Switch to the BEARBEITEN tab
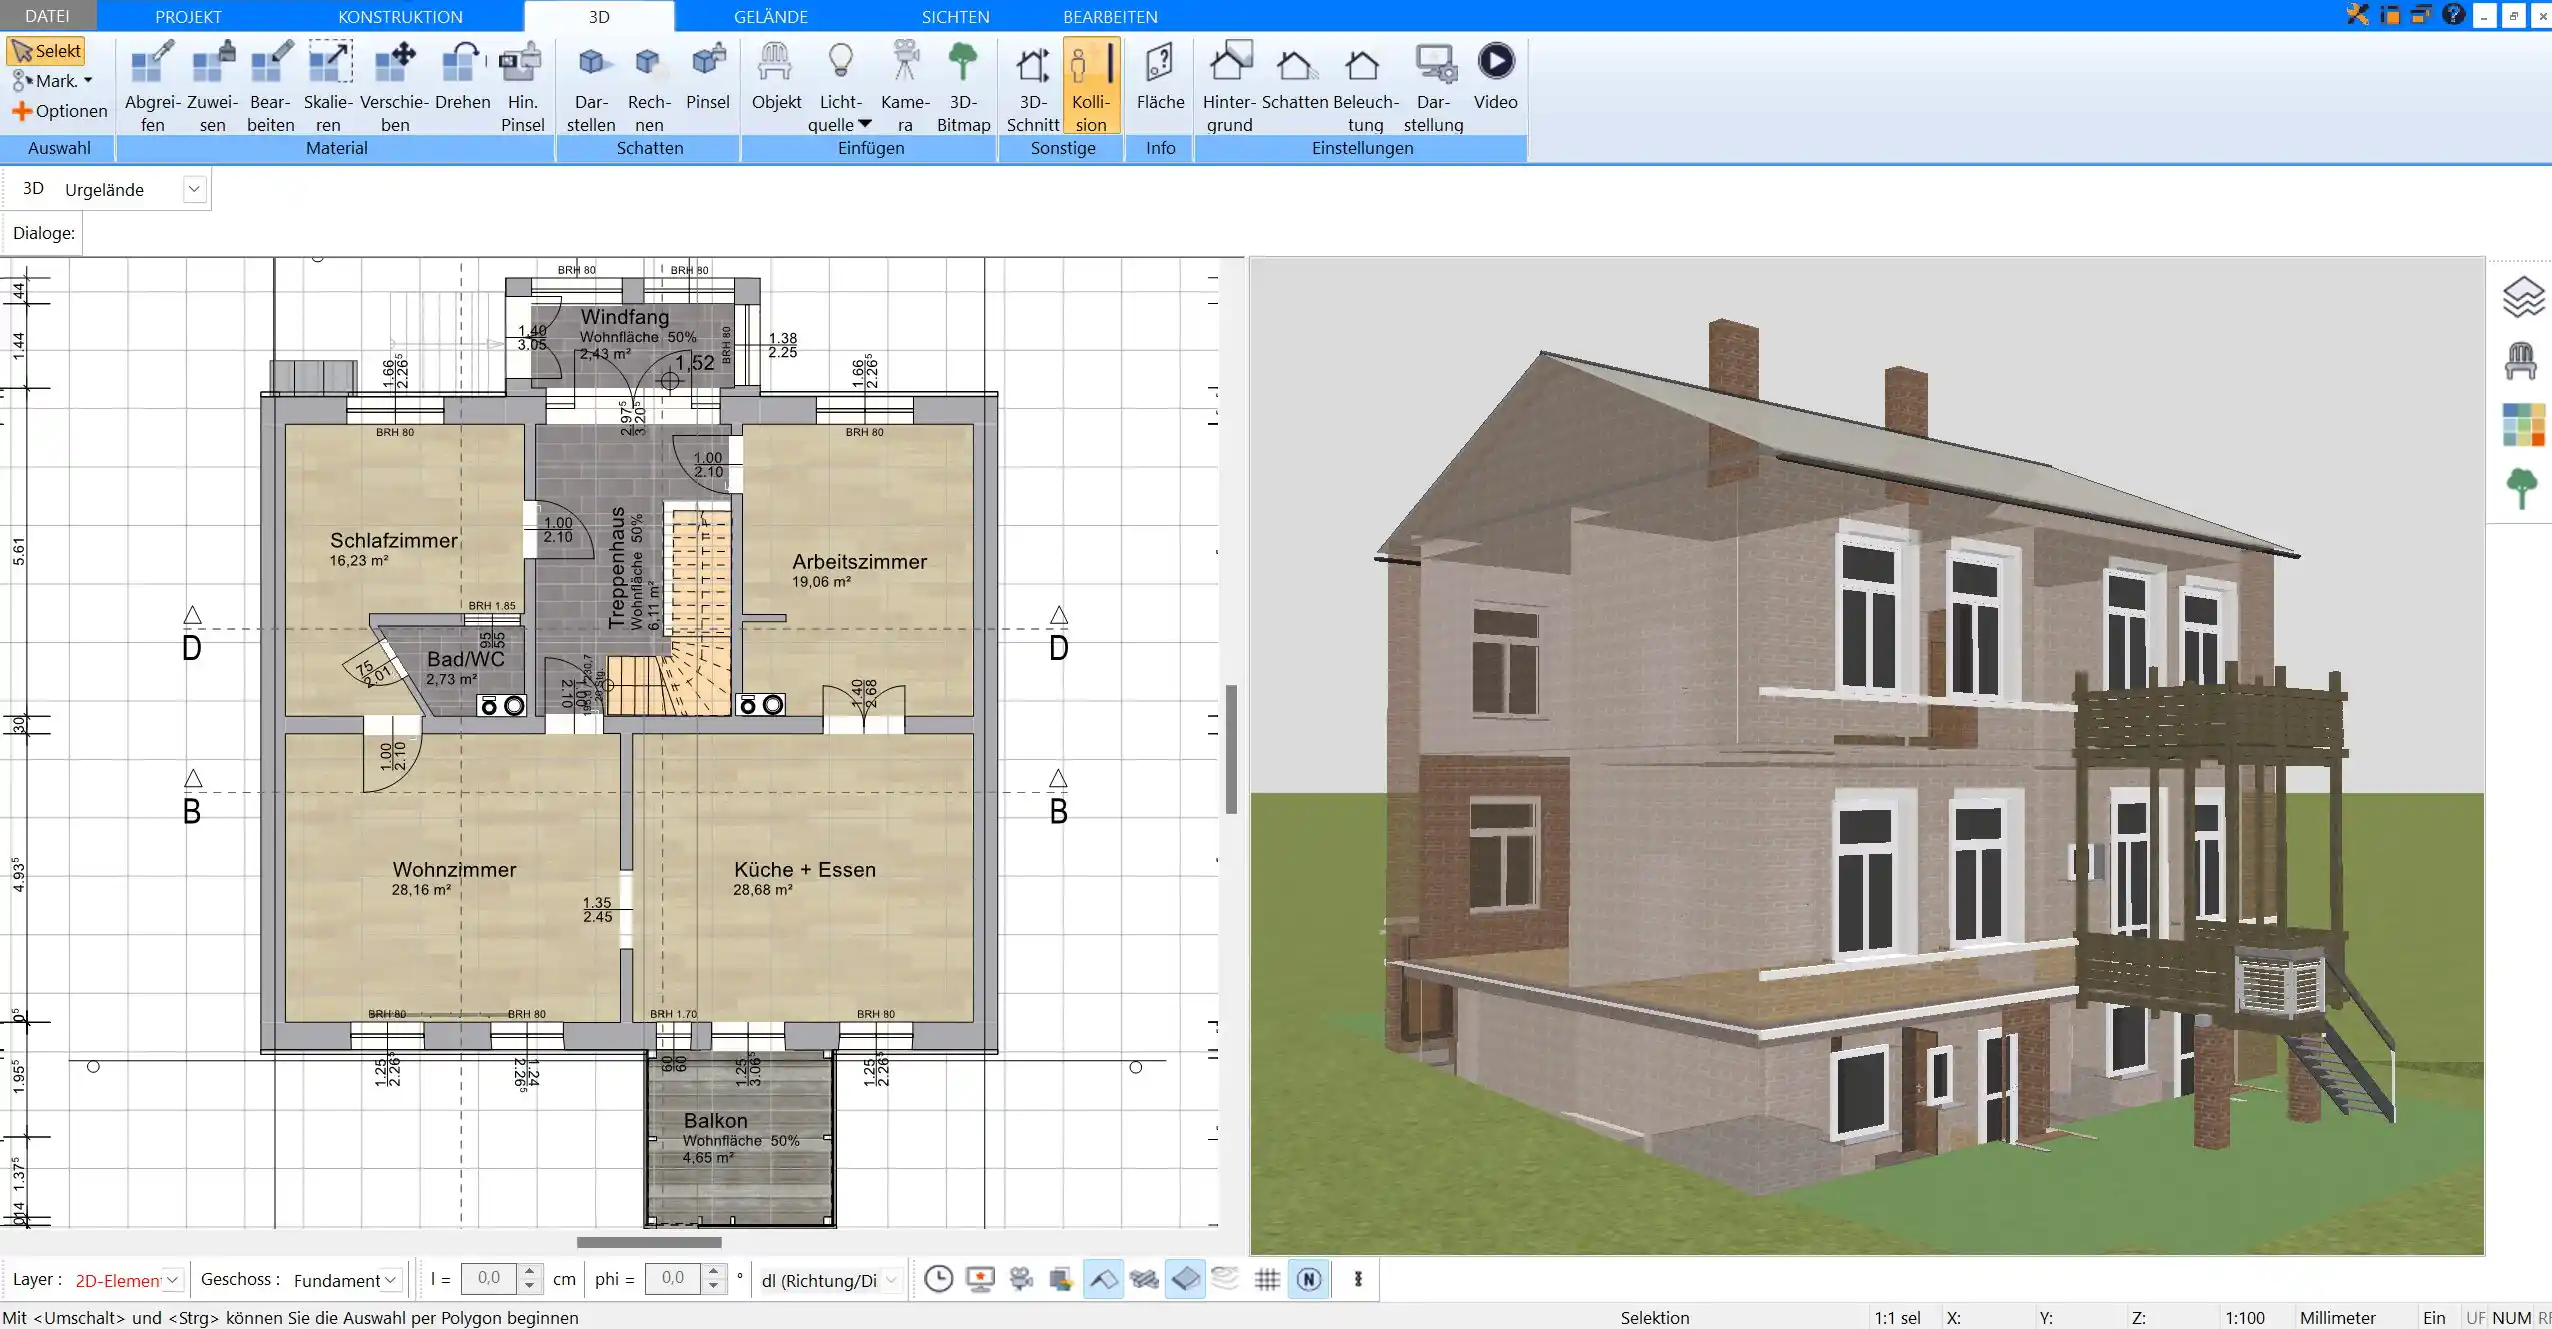The image size is (2552, 1329). coord(1110,16)
